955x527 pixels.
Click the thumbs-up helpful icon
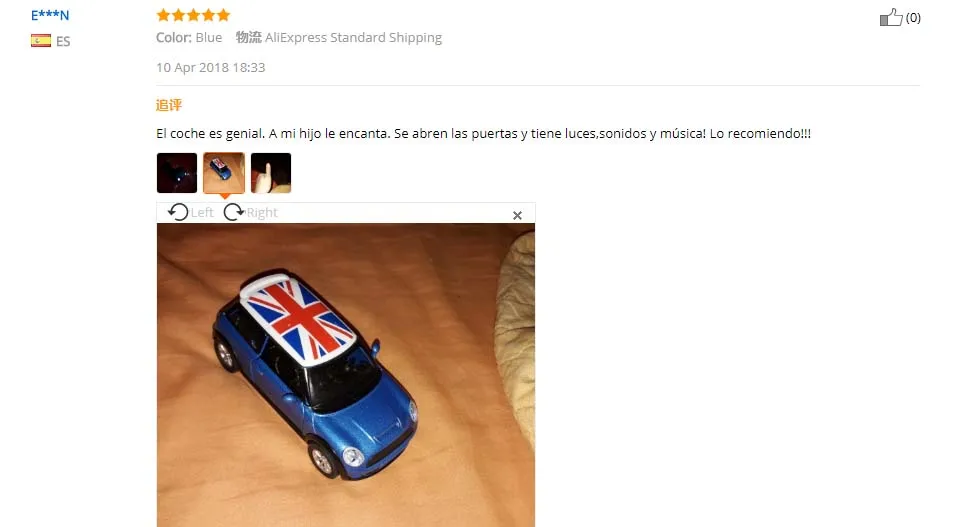[891, 17]
